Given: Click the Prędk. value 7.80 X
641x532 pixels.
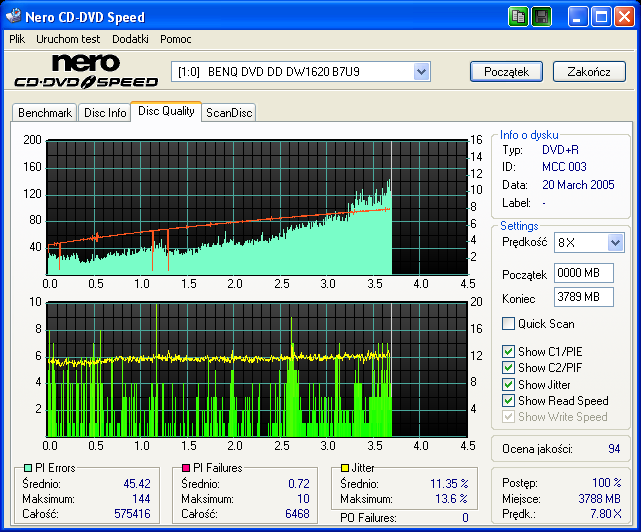Looking at the screenshot, I should pos(605,514).
